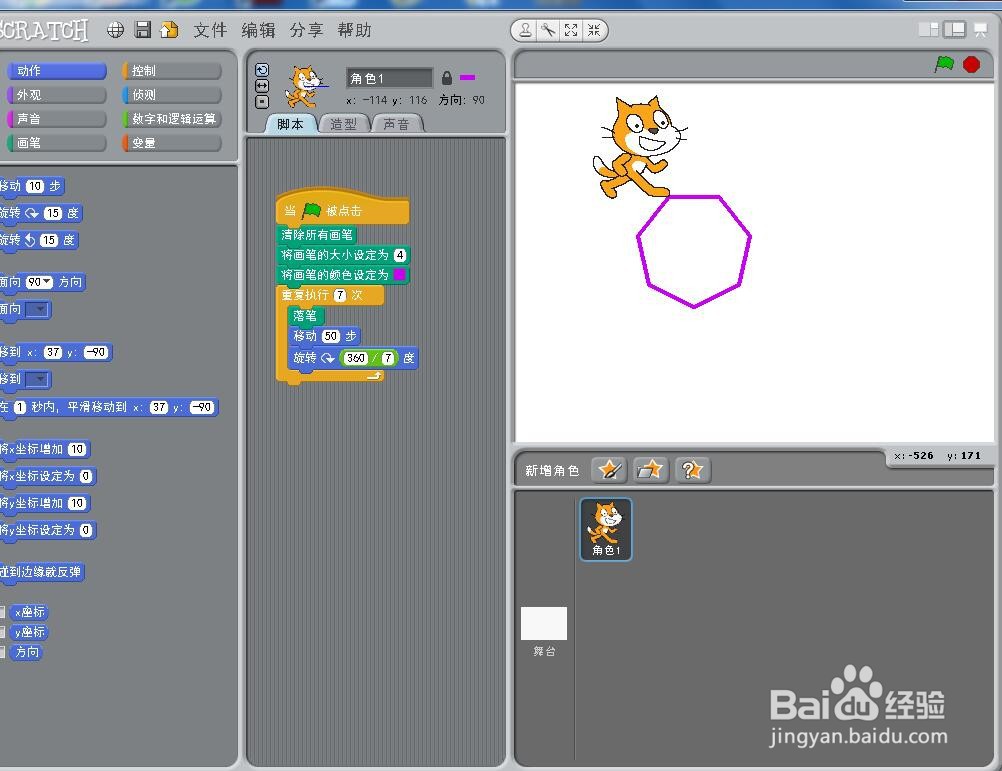The height and width of the screenshot is (771, 1002).
Task: Open the empty 面向 target dropdown
Action: click(x=36, y=310)
